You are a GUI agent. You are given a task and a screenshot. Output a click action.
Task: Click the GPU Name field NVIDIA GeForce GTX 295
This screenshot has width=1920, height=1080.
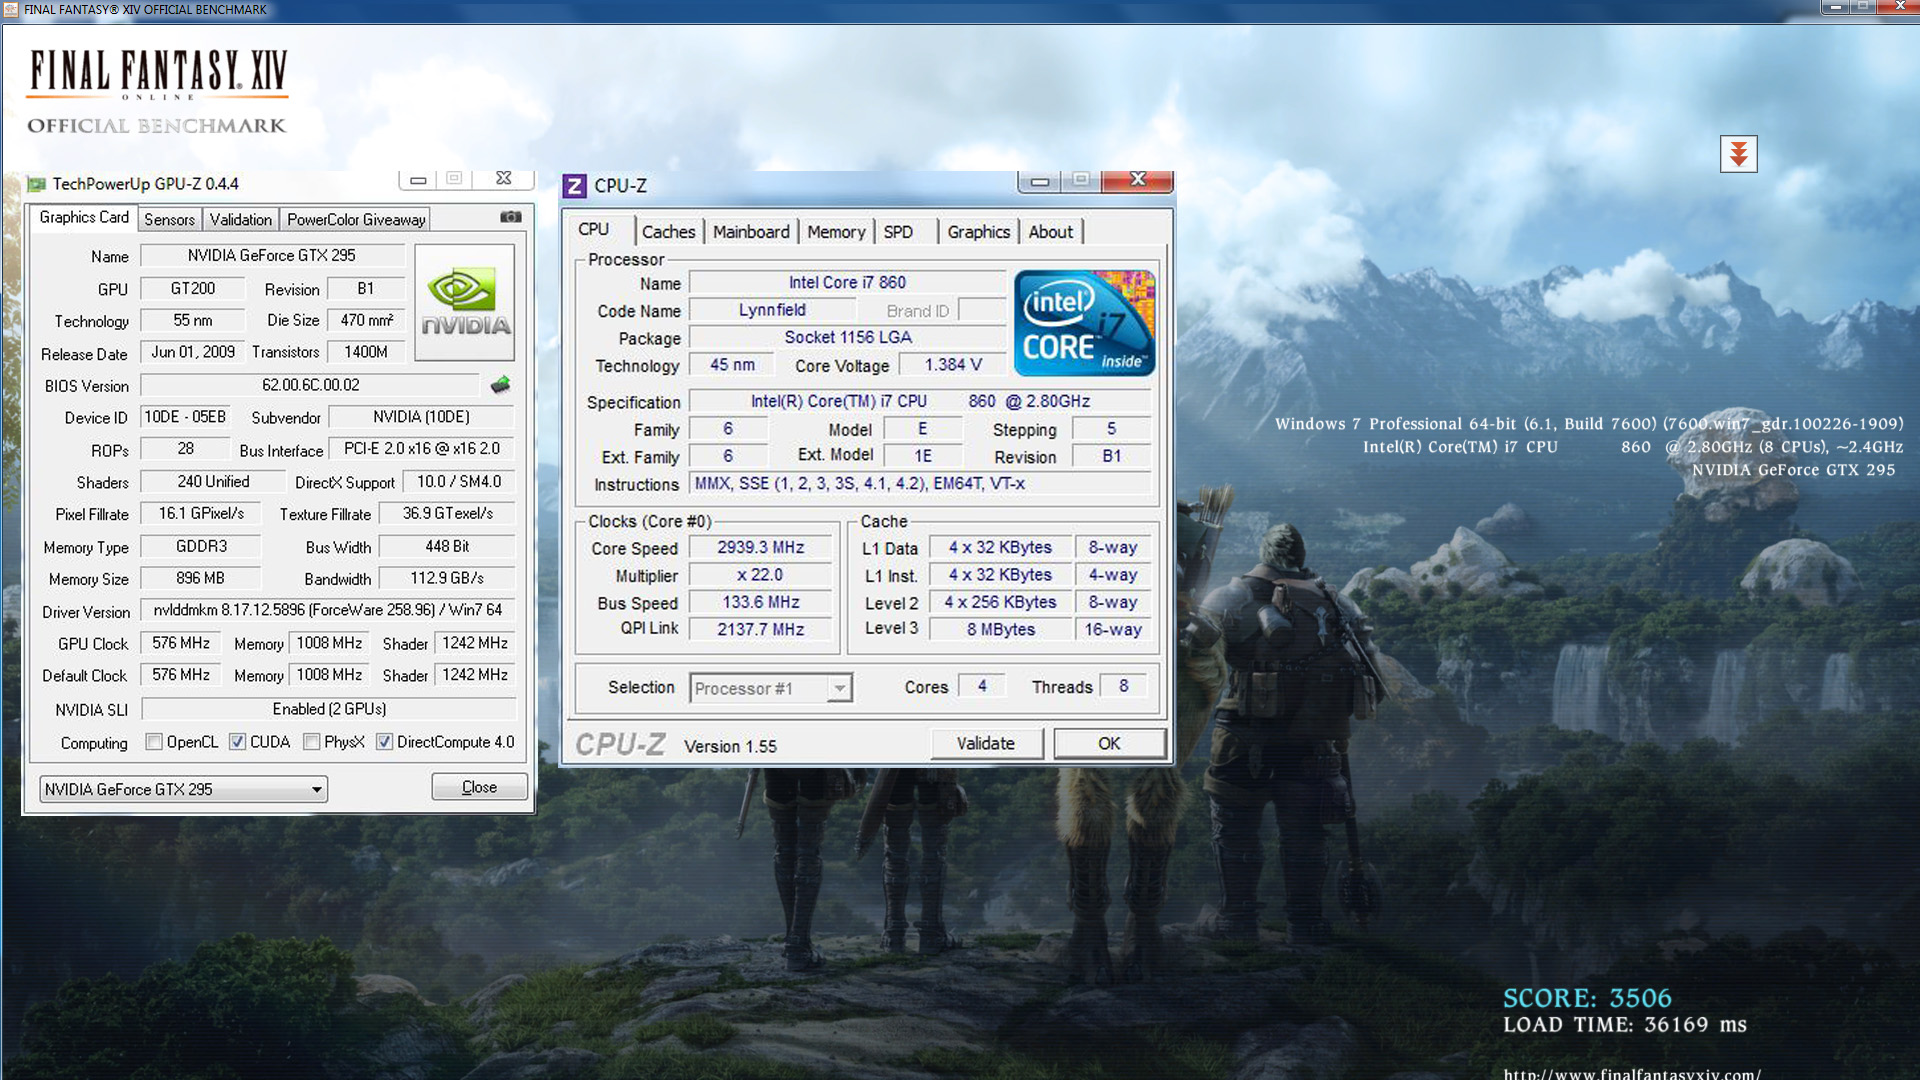pyautogui.click(x=272, y=256)
